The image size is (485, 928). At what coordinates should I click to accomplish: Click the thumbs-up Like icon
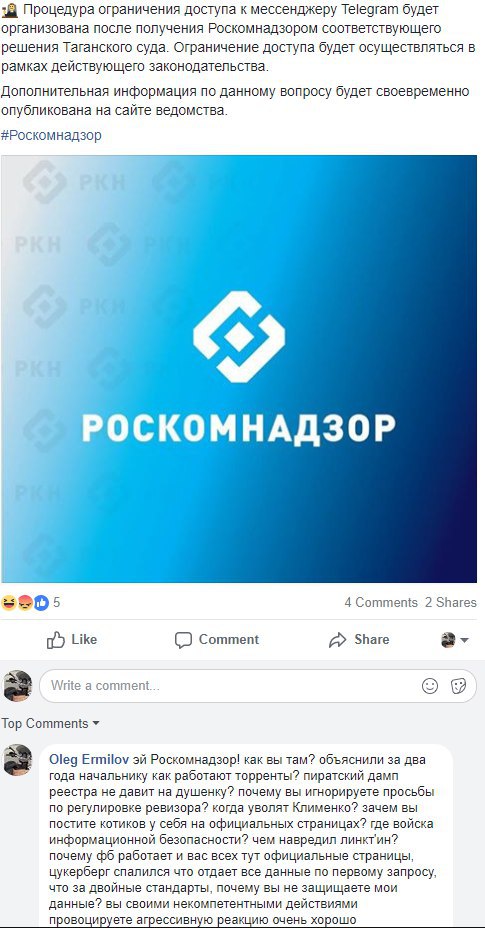tap(56, 640)
